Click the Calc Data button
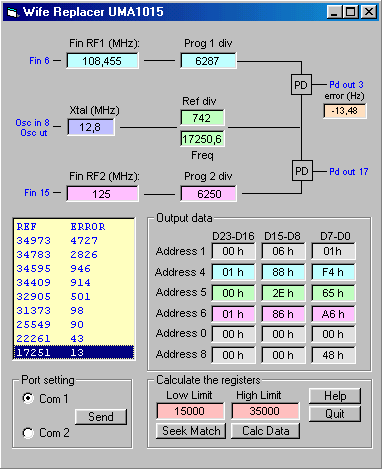 [266, 431]
